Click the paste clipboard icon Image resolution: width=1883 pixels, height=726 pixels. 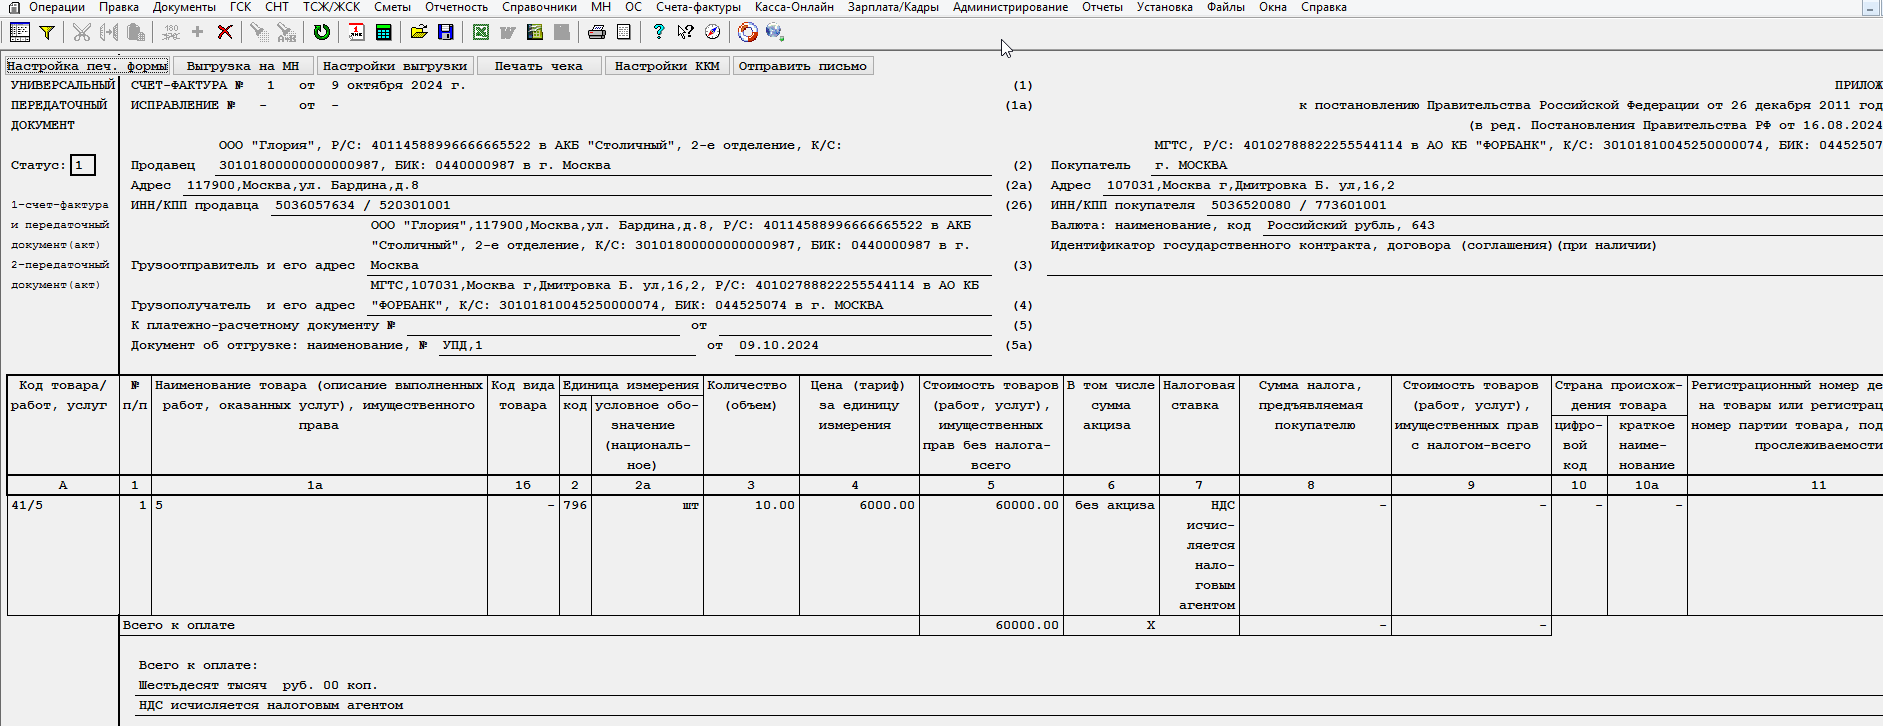coord(136,32)
